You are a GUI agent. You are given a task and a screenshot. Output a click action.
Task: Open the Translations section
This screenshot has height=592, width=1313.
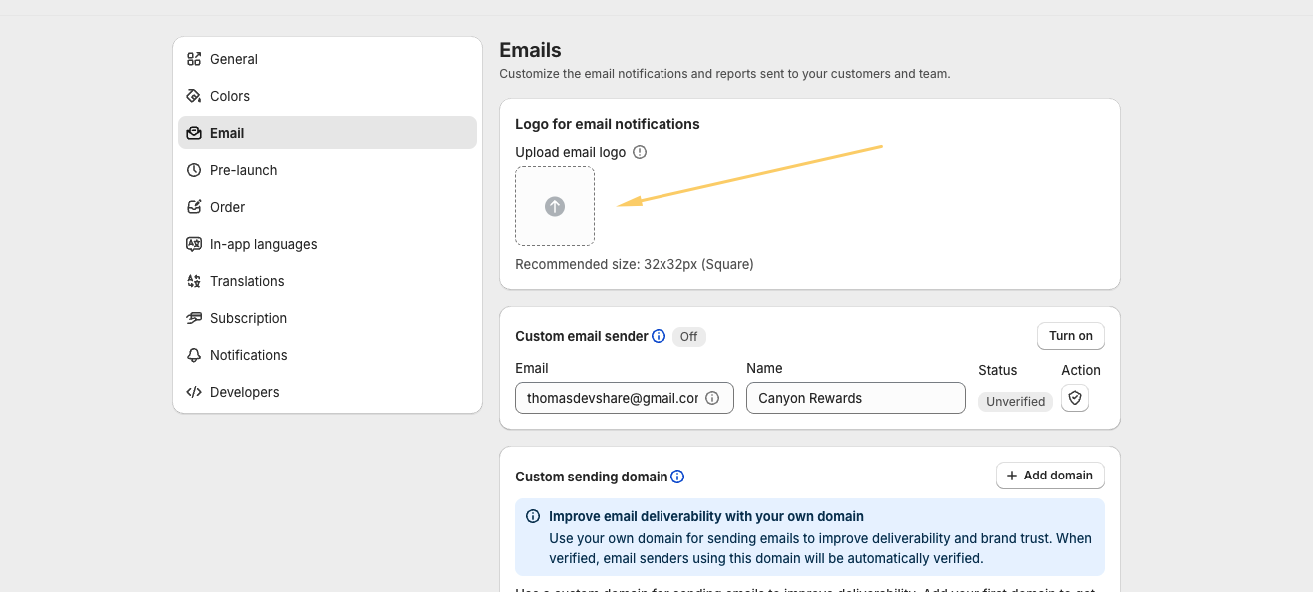(x=247, y=281)
